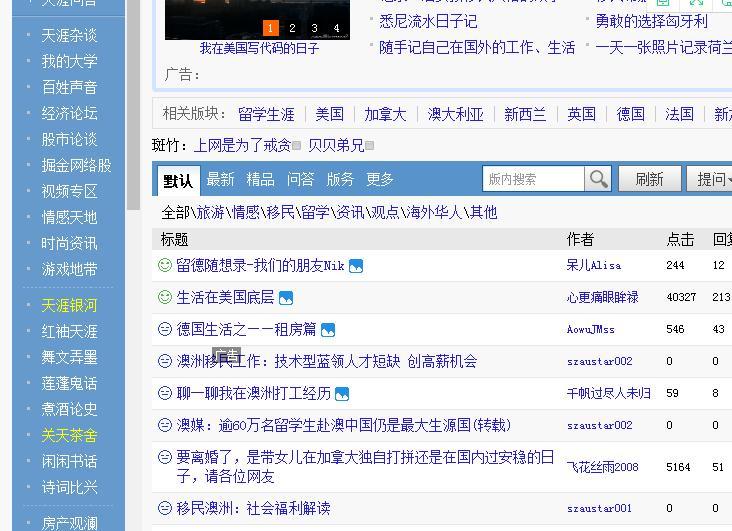
Task: Click the search magnifier icon
Action: tap(598, 179)
